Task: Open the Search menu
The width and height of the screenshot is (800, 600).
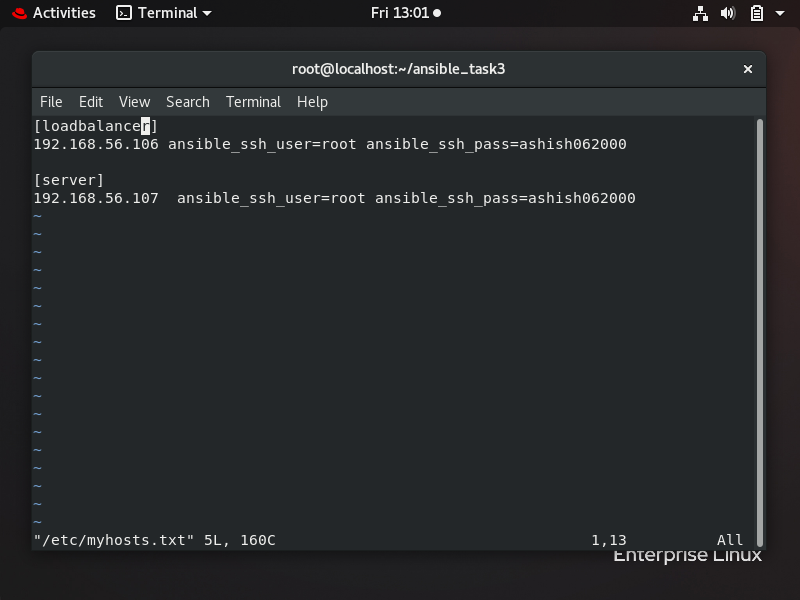Action: point(187,101)
